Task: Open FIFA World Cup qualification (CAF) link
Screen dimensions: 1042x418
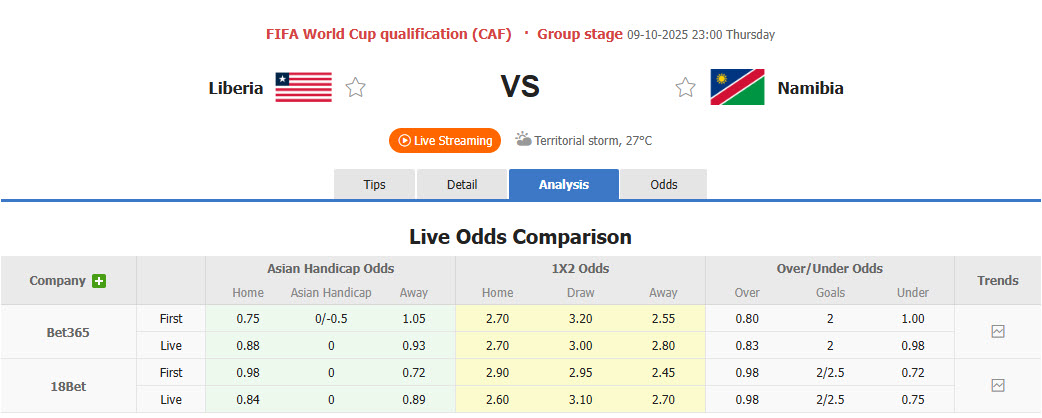Action: pos(390,34)
